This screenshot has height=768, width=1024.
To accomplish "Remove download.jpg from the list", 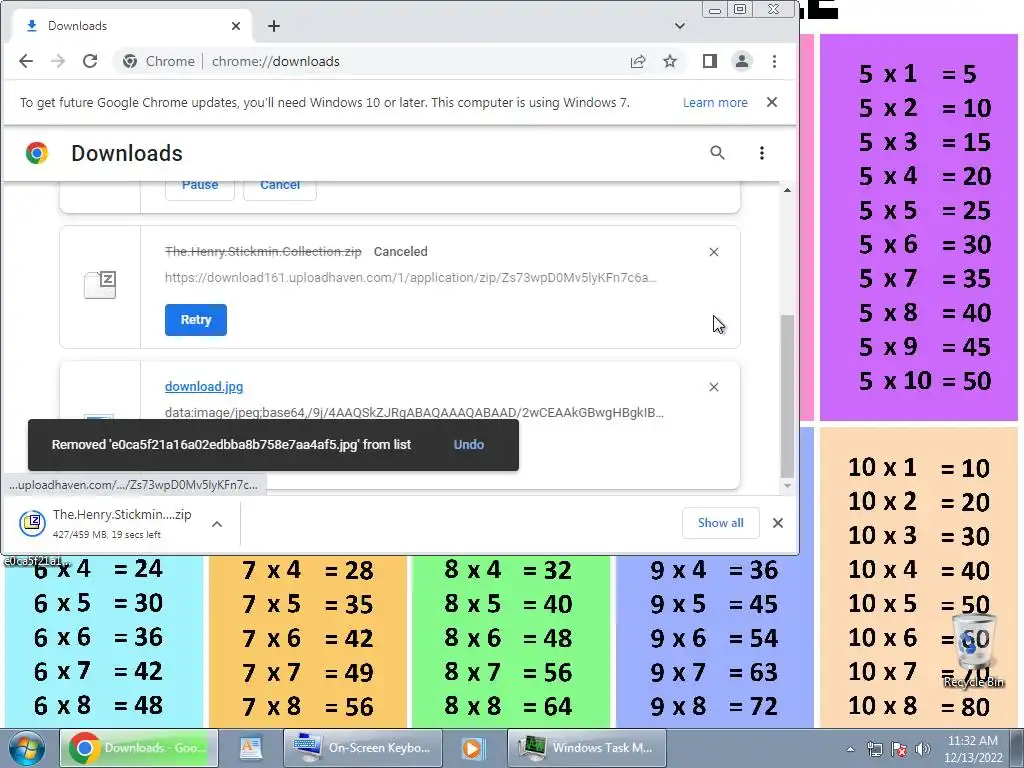I will (x=714, y=387).
